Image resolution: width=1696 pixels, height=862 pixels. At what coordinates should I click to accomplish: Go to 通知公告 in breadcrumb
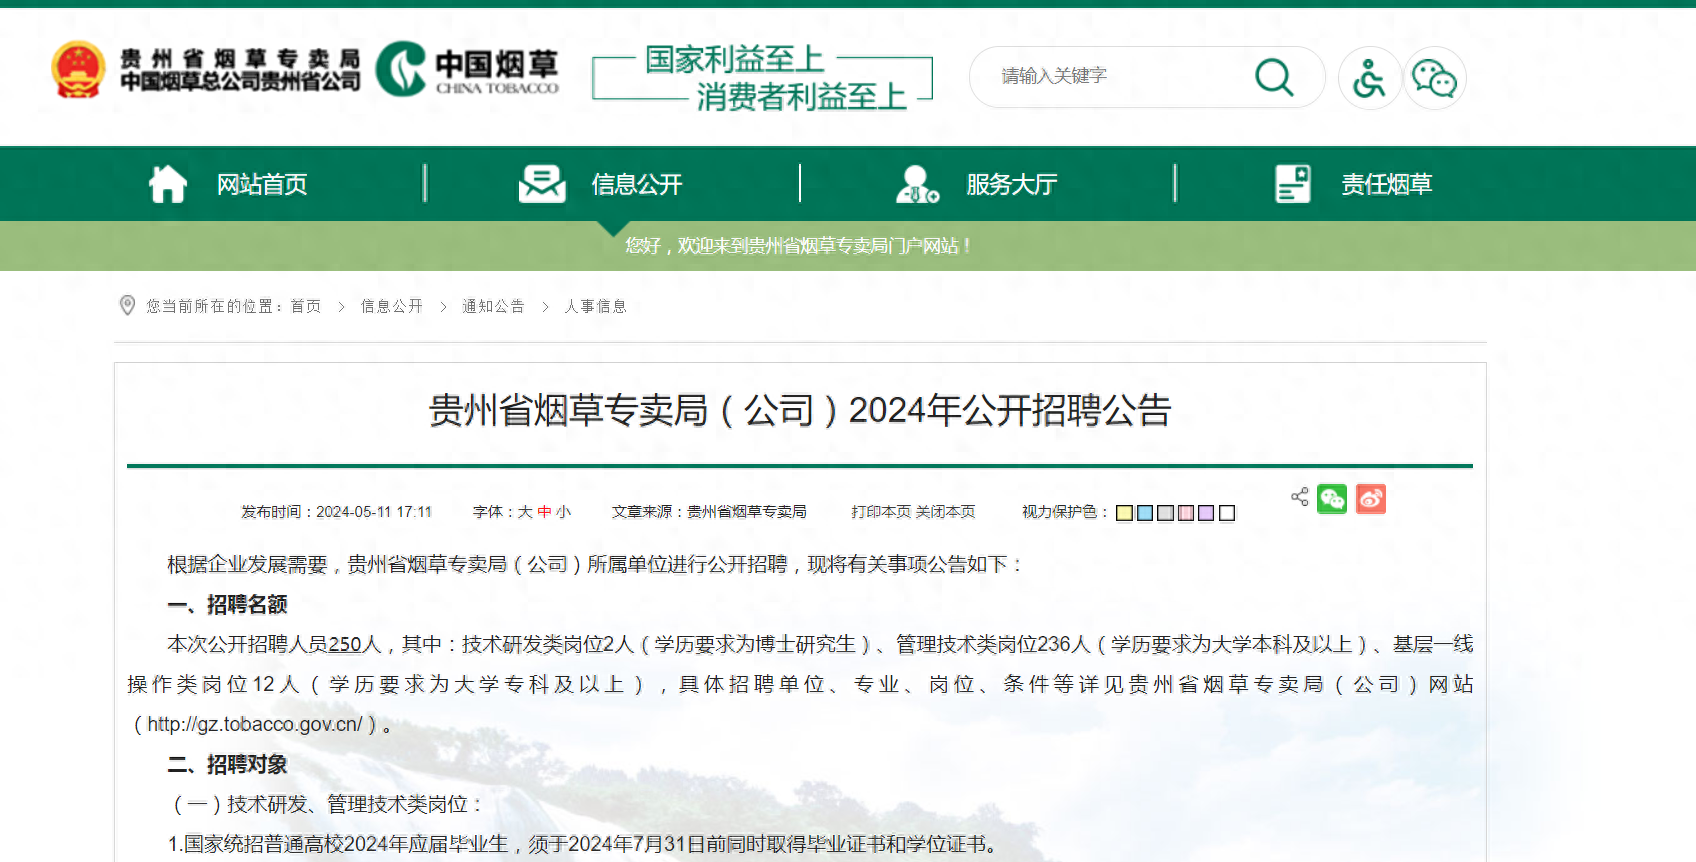tap(493, 306)
